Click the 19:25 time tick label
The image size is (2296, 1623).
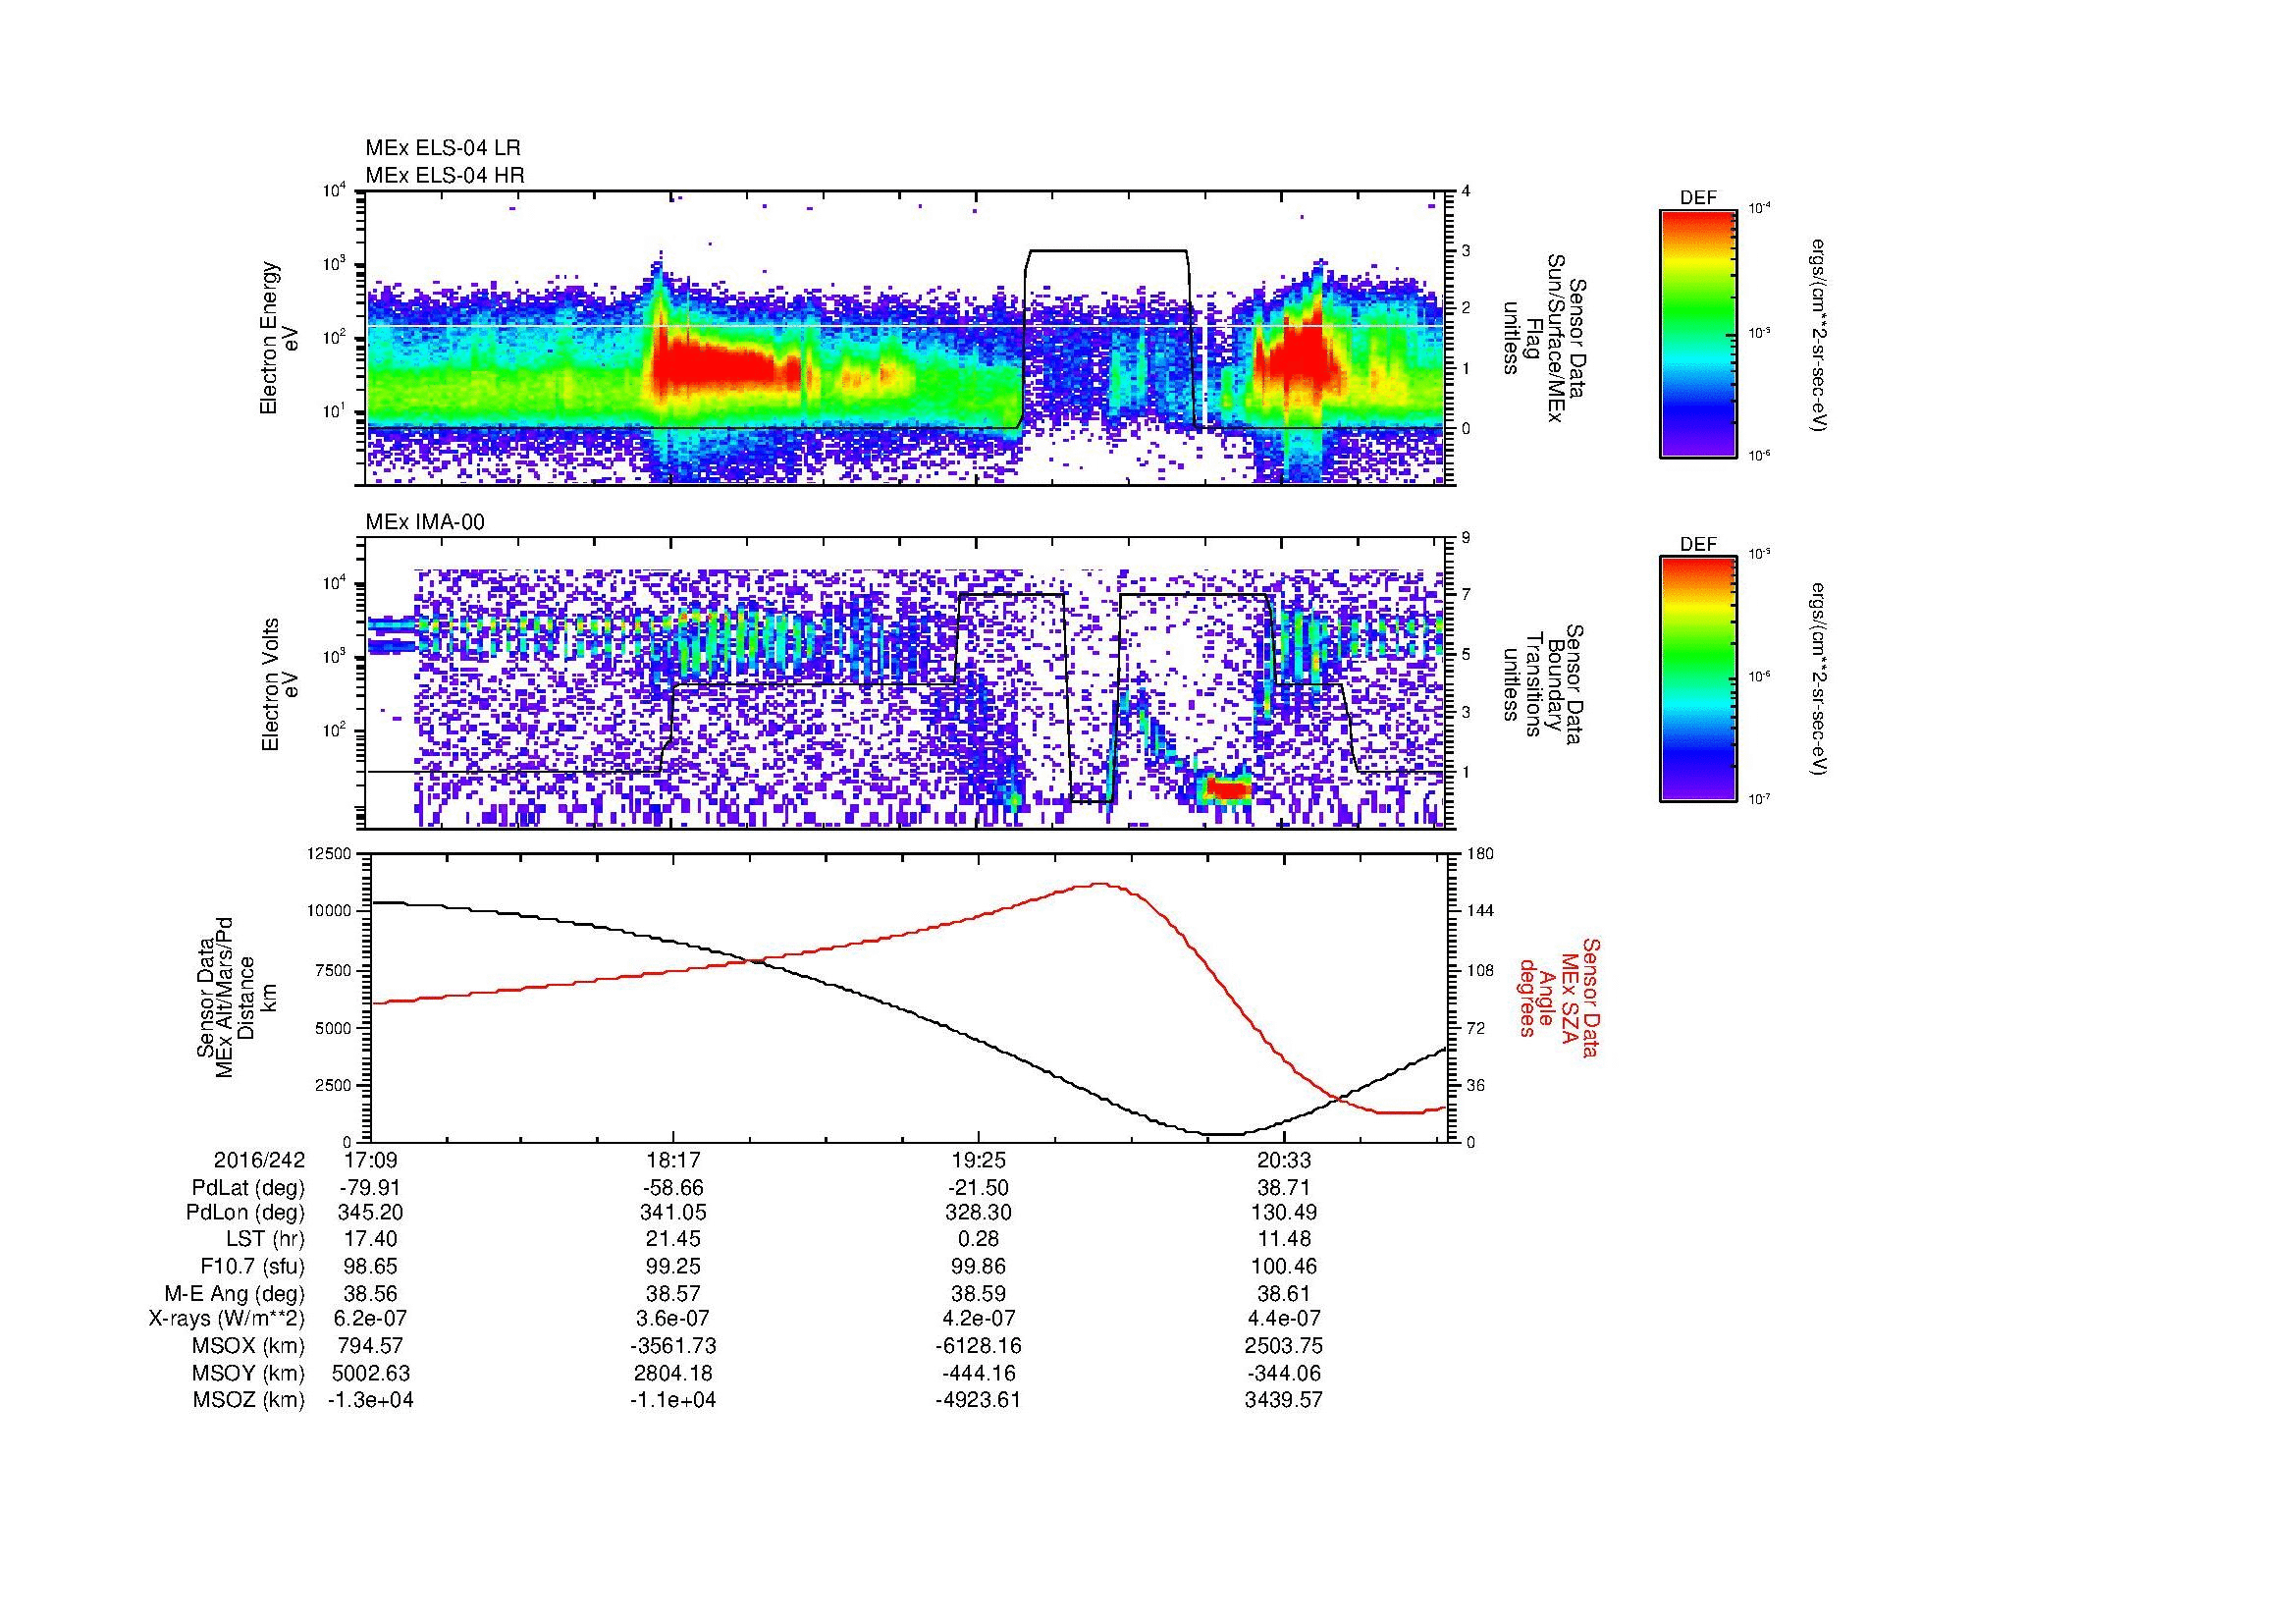[979, 1161]
